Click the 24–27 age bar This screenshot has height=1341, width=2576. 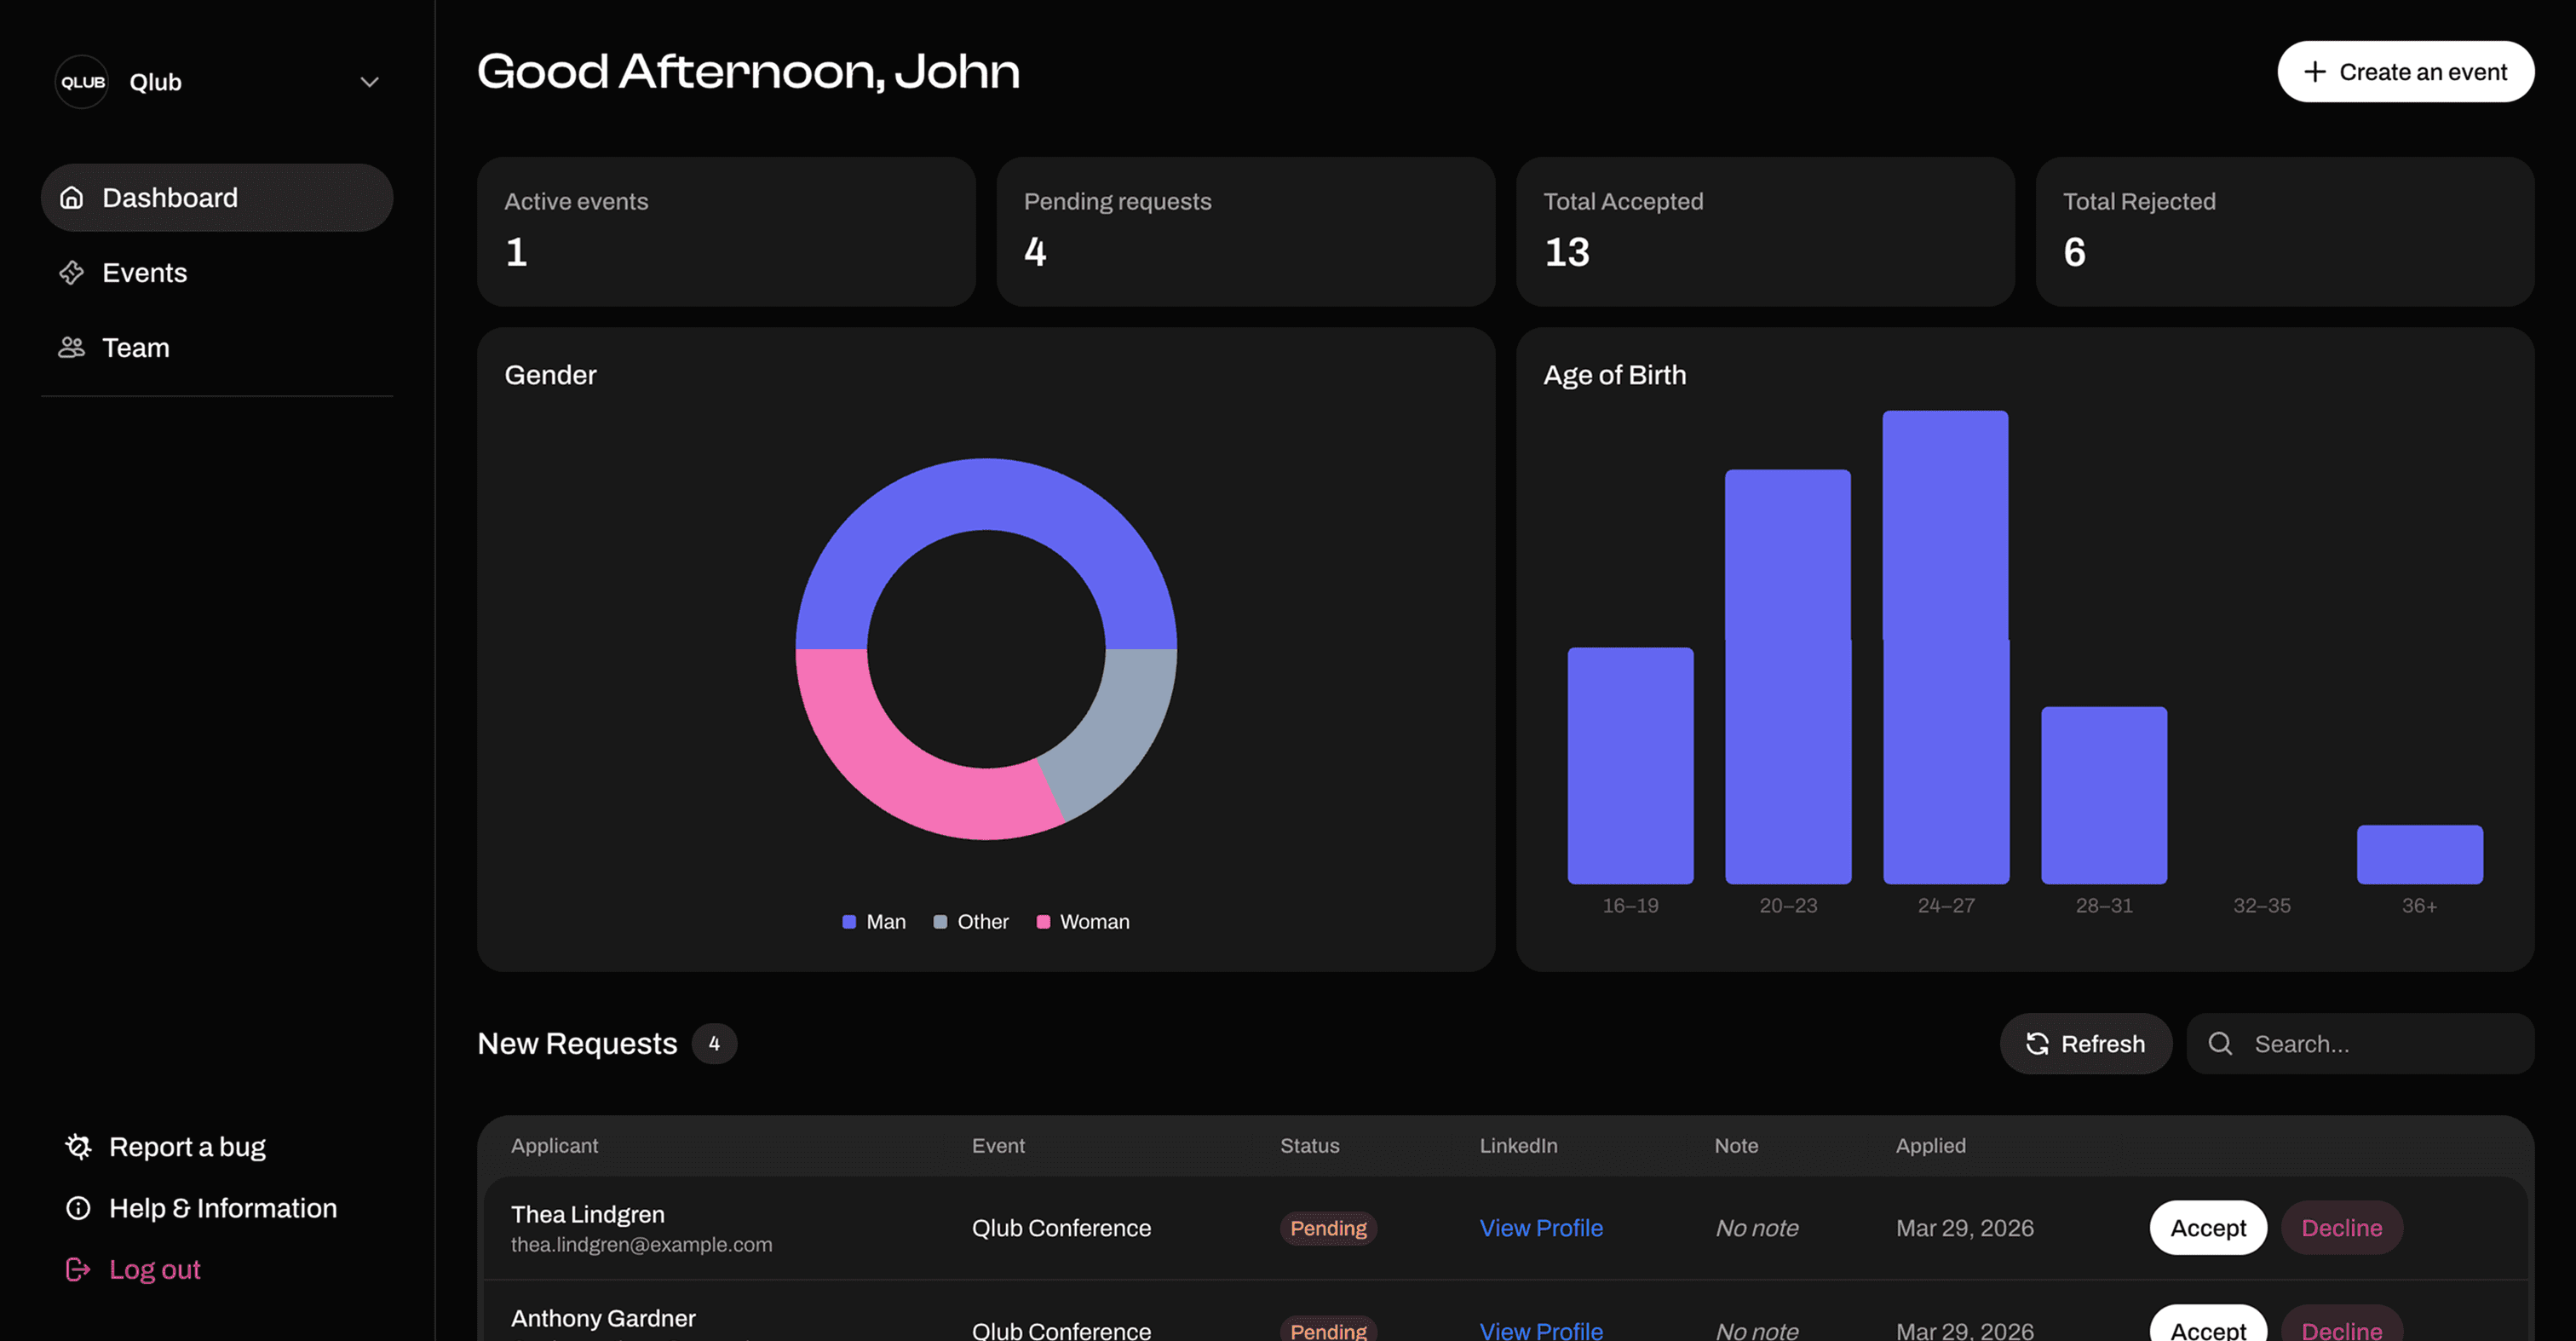(x=1945, y=647)
